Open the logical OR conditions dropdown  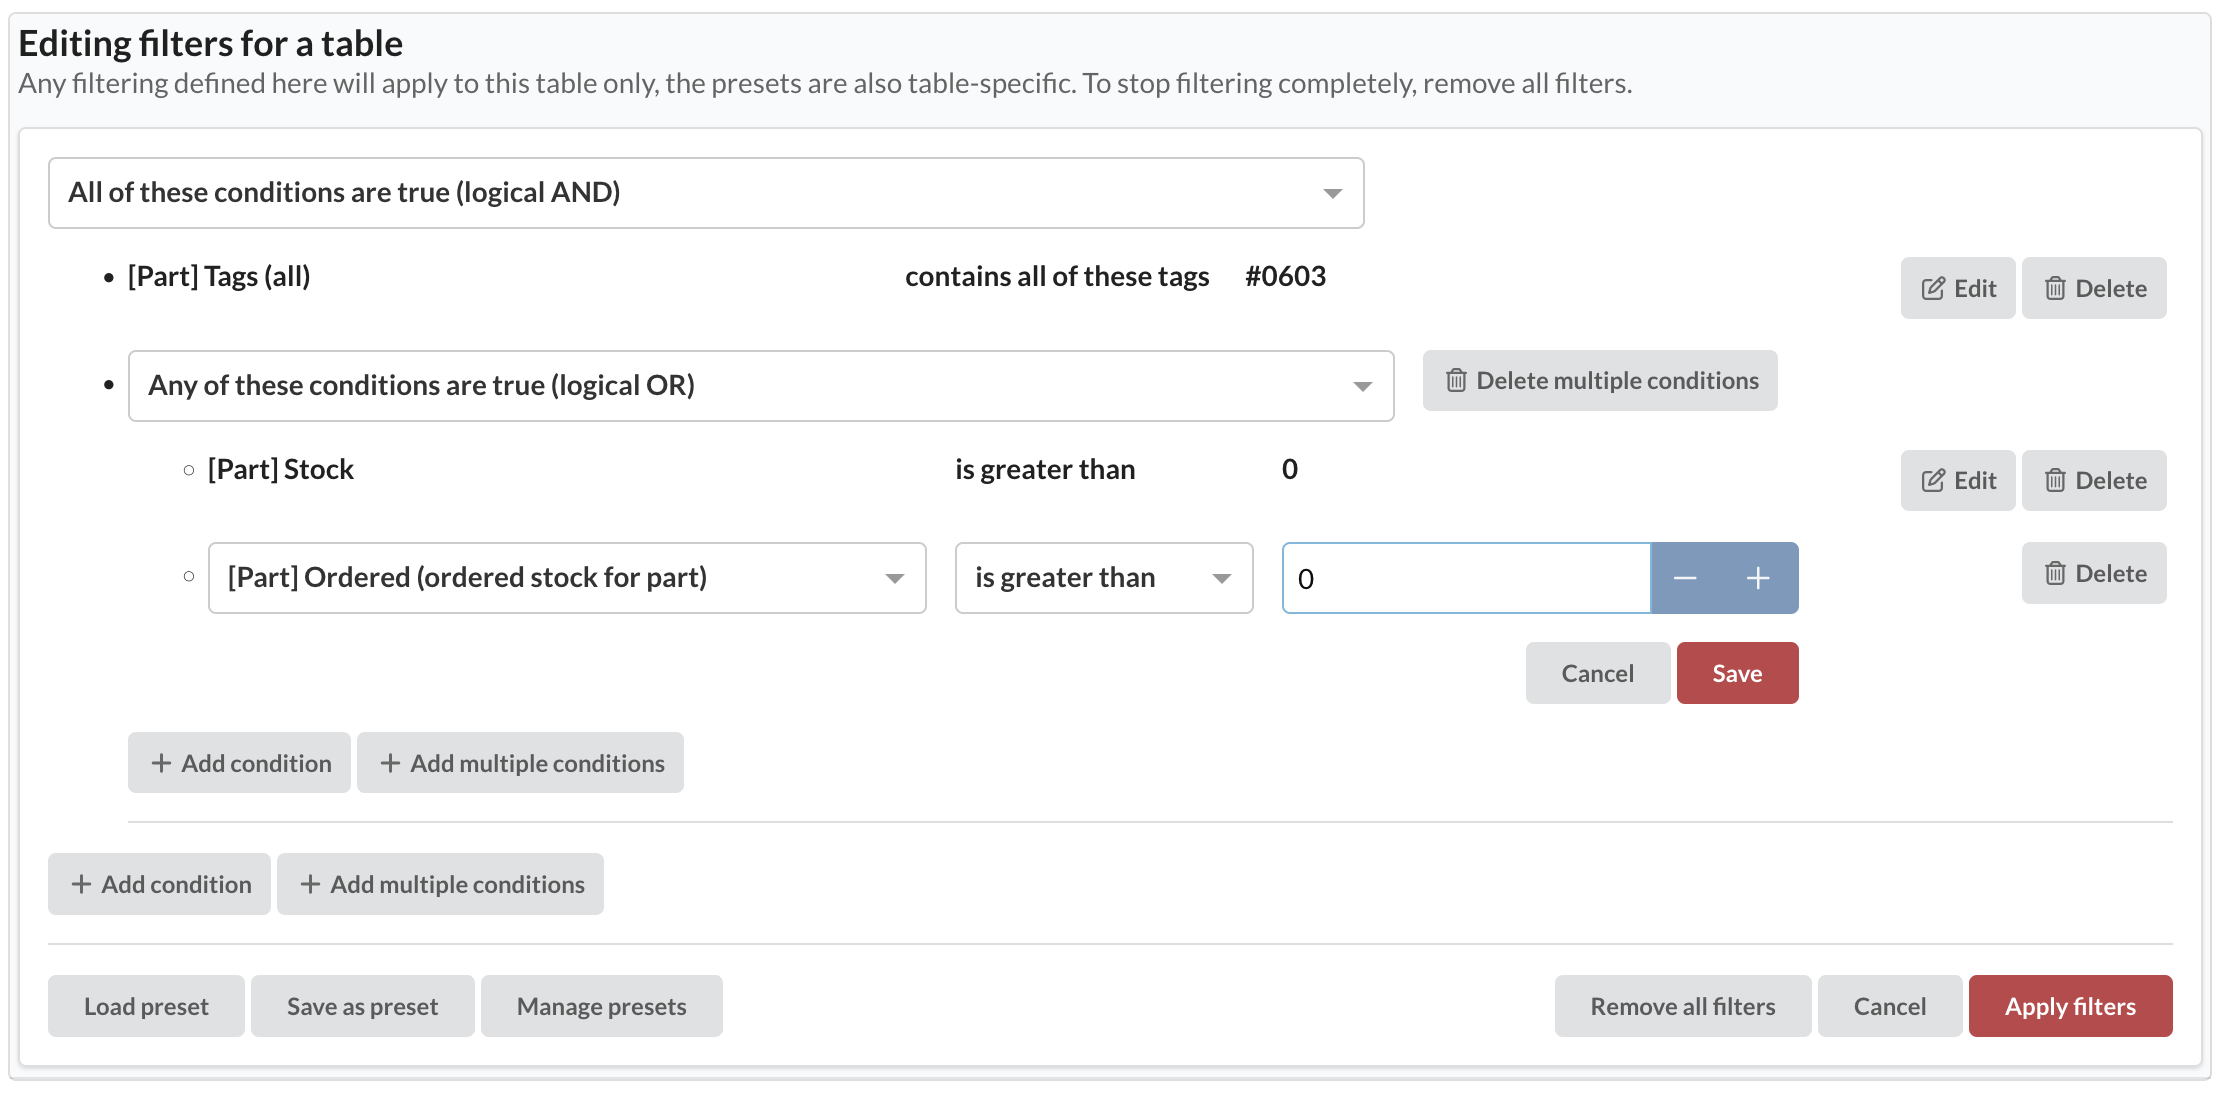(761, 386)
